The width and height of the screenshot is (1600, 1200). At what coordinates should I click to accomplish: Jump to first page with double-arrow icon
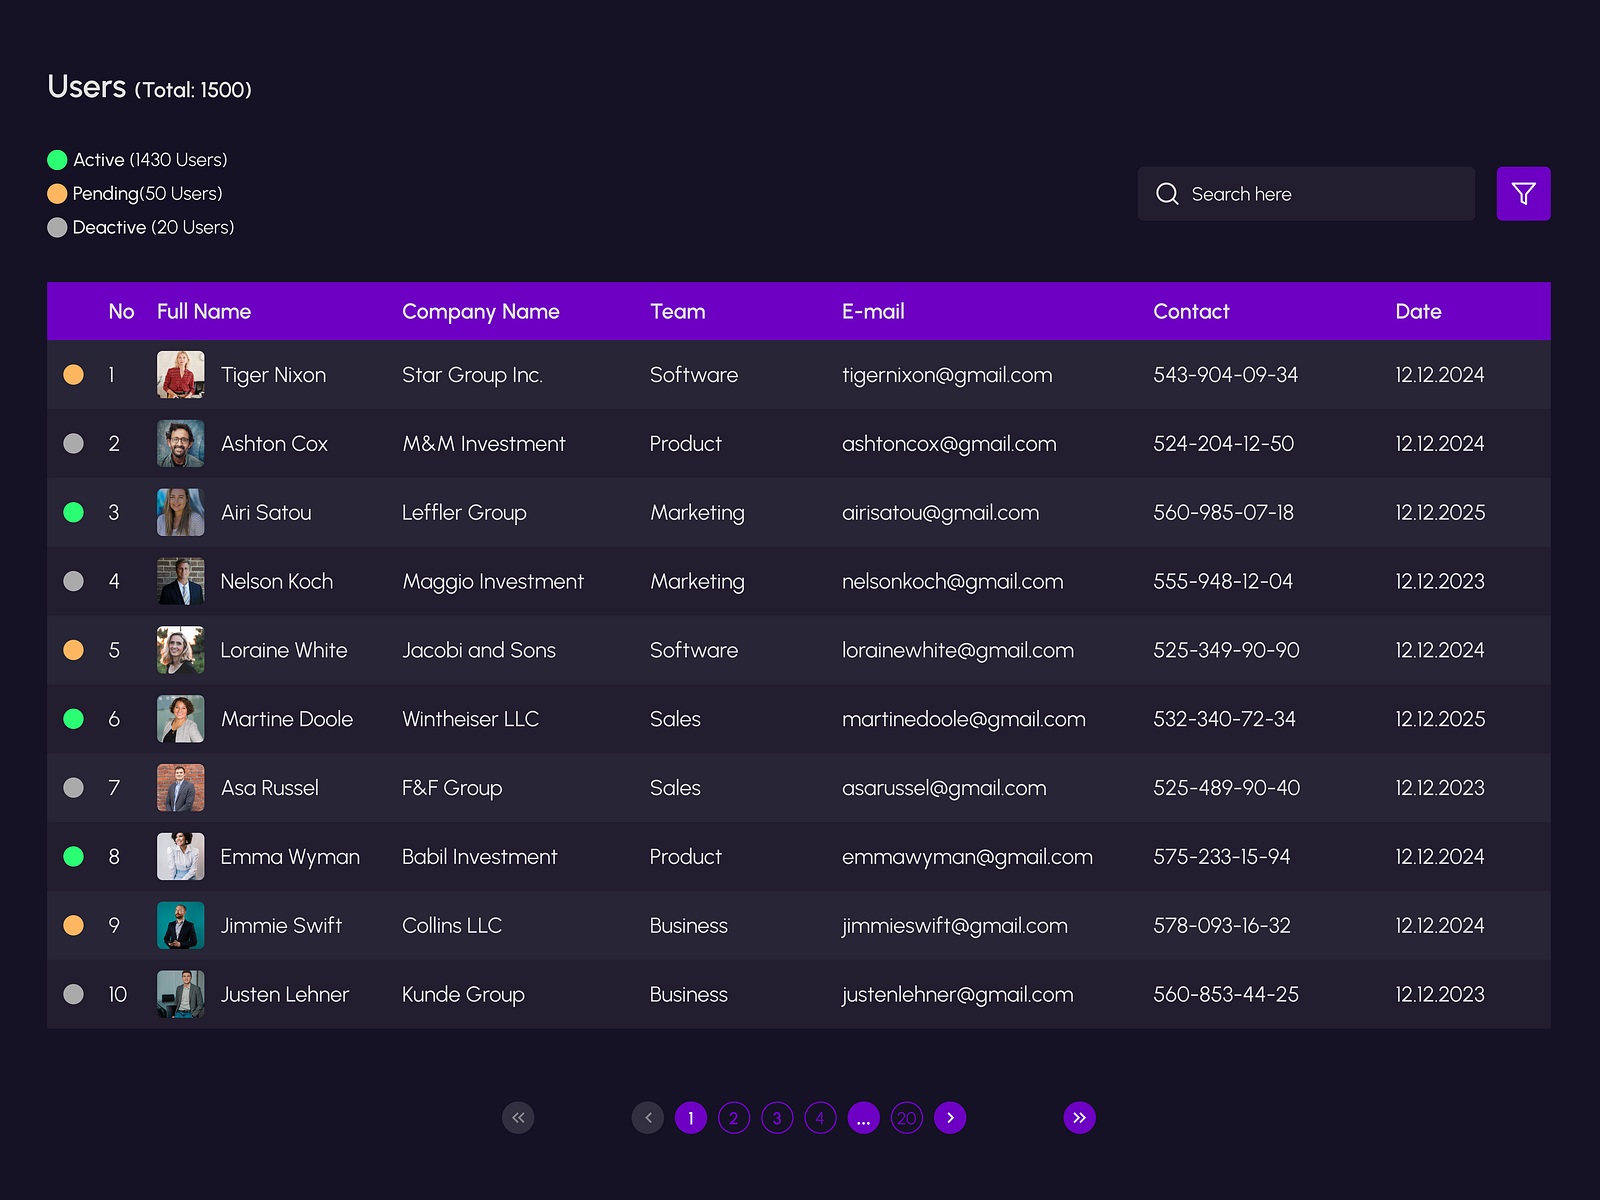(518, 1118)
